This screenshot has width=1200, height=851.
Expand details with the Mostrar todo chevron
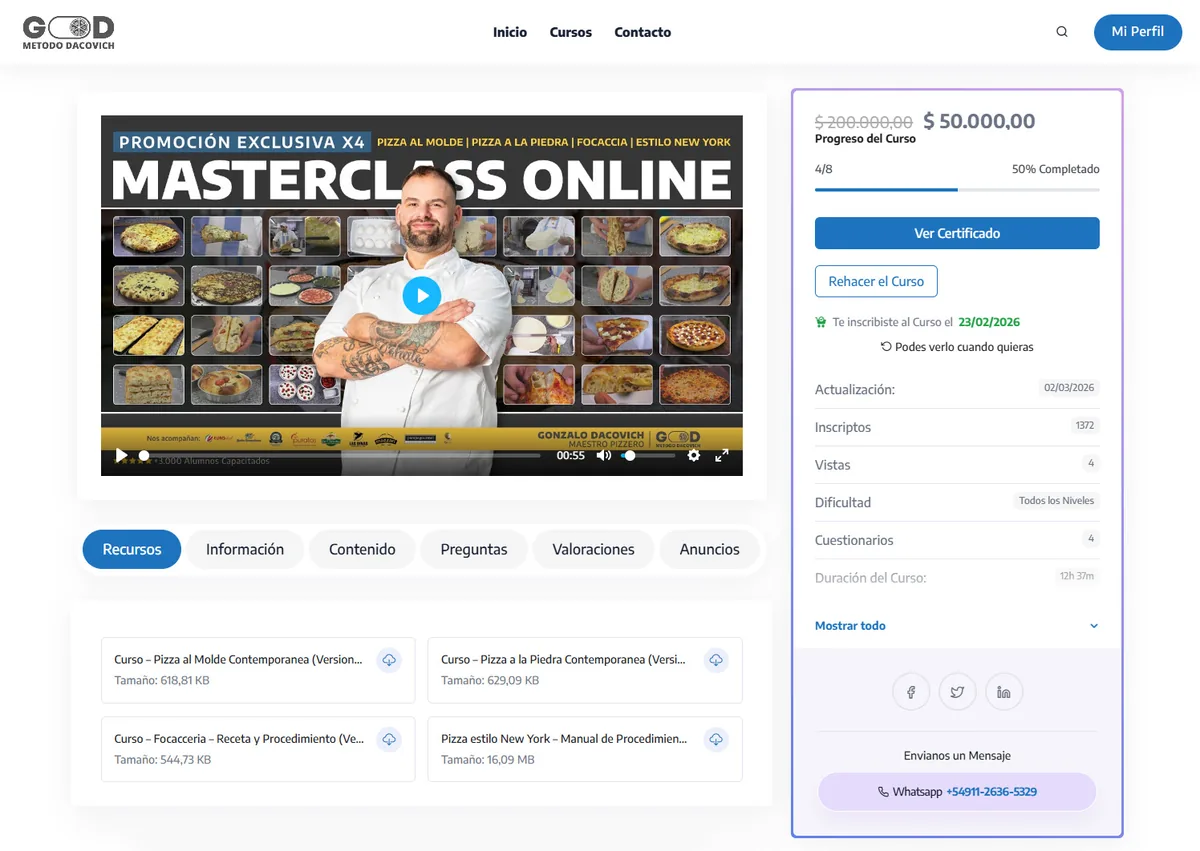tap(1093, 626)
